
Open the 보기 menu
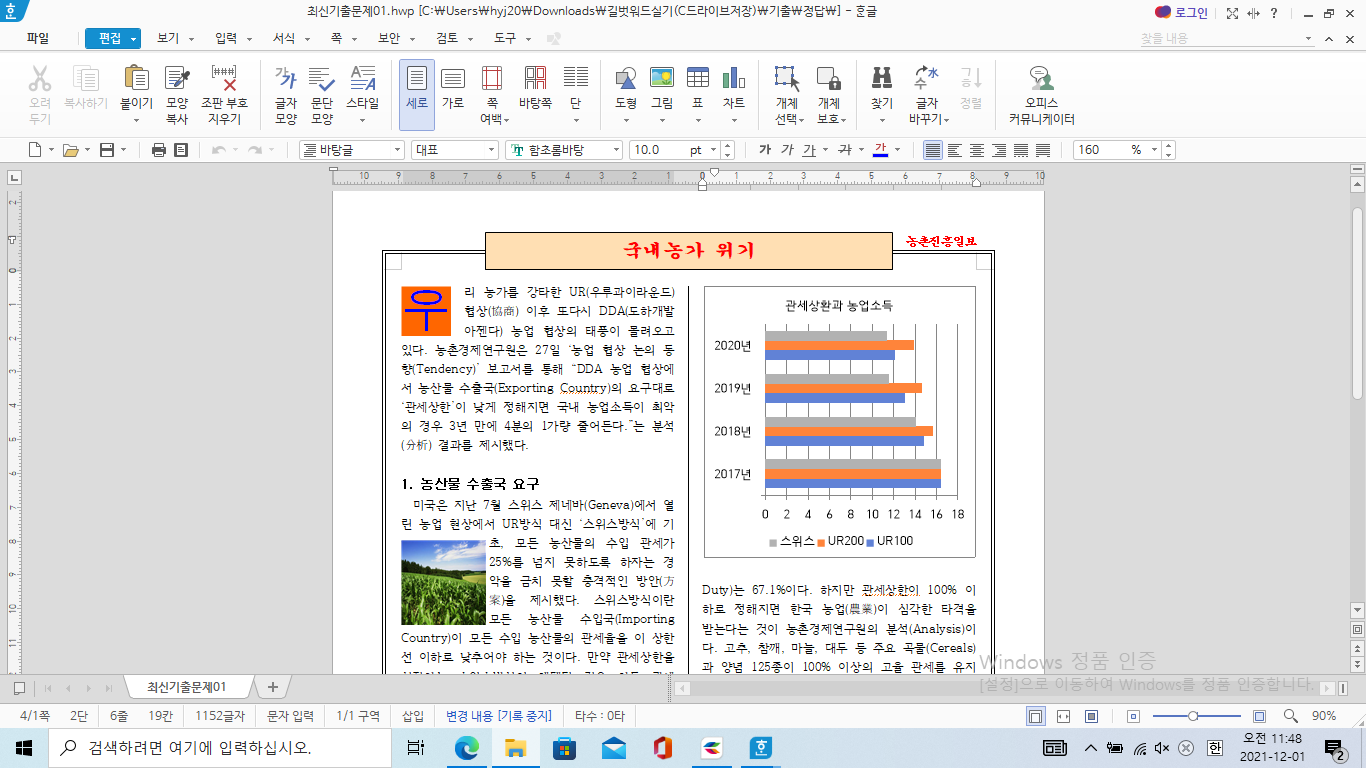tap(168, 38)
